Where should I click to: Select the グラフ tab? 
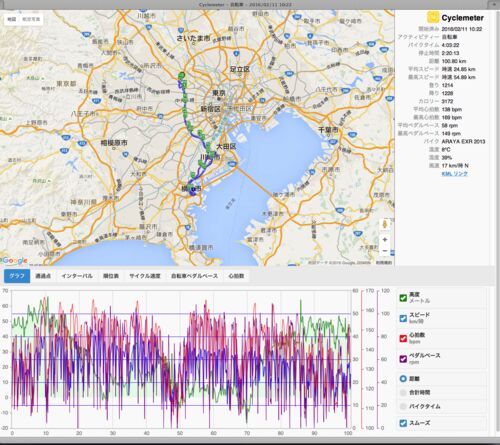(17, 276)
